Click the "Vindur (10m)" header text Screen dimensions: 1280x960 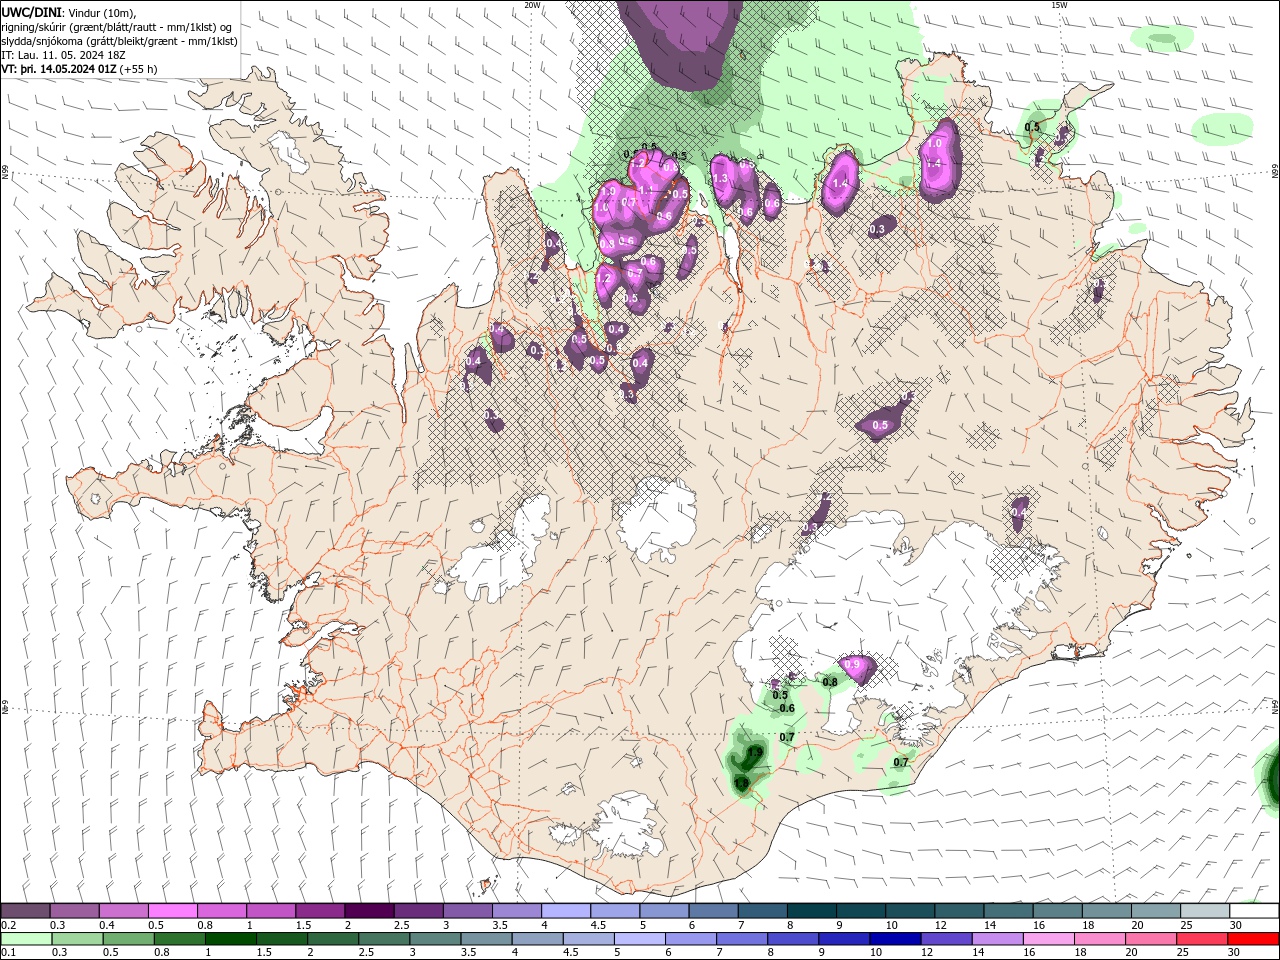[102, 13]
